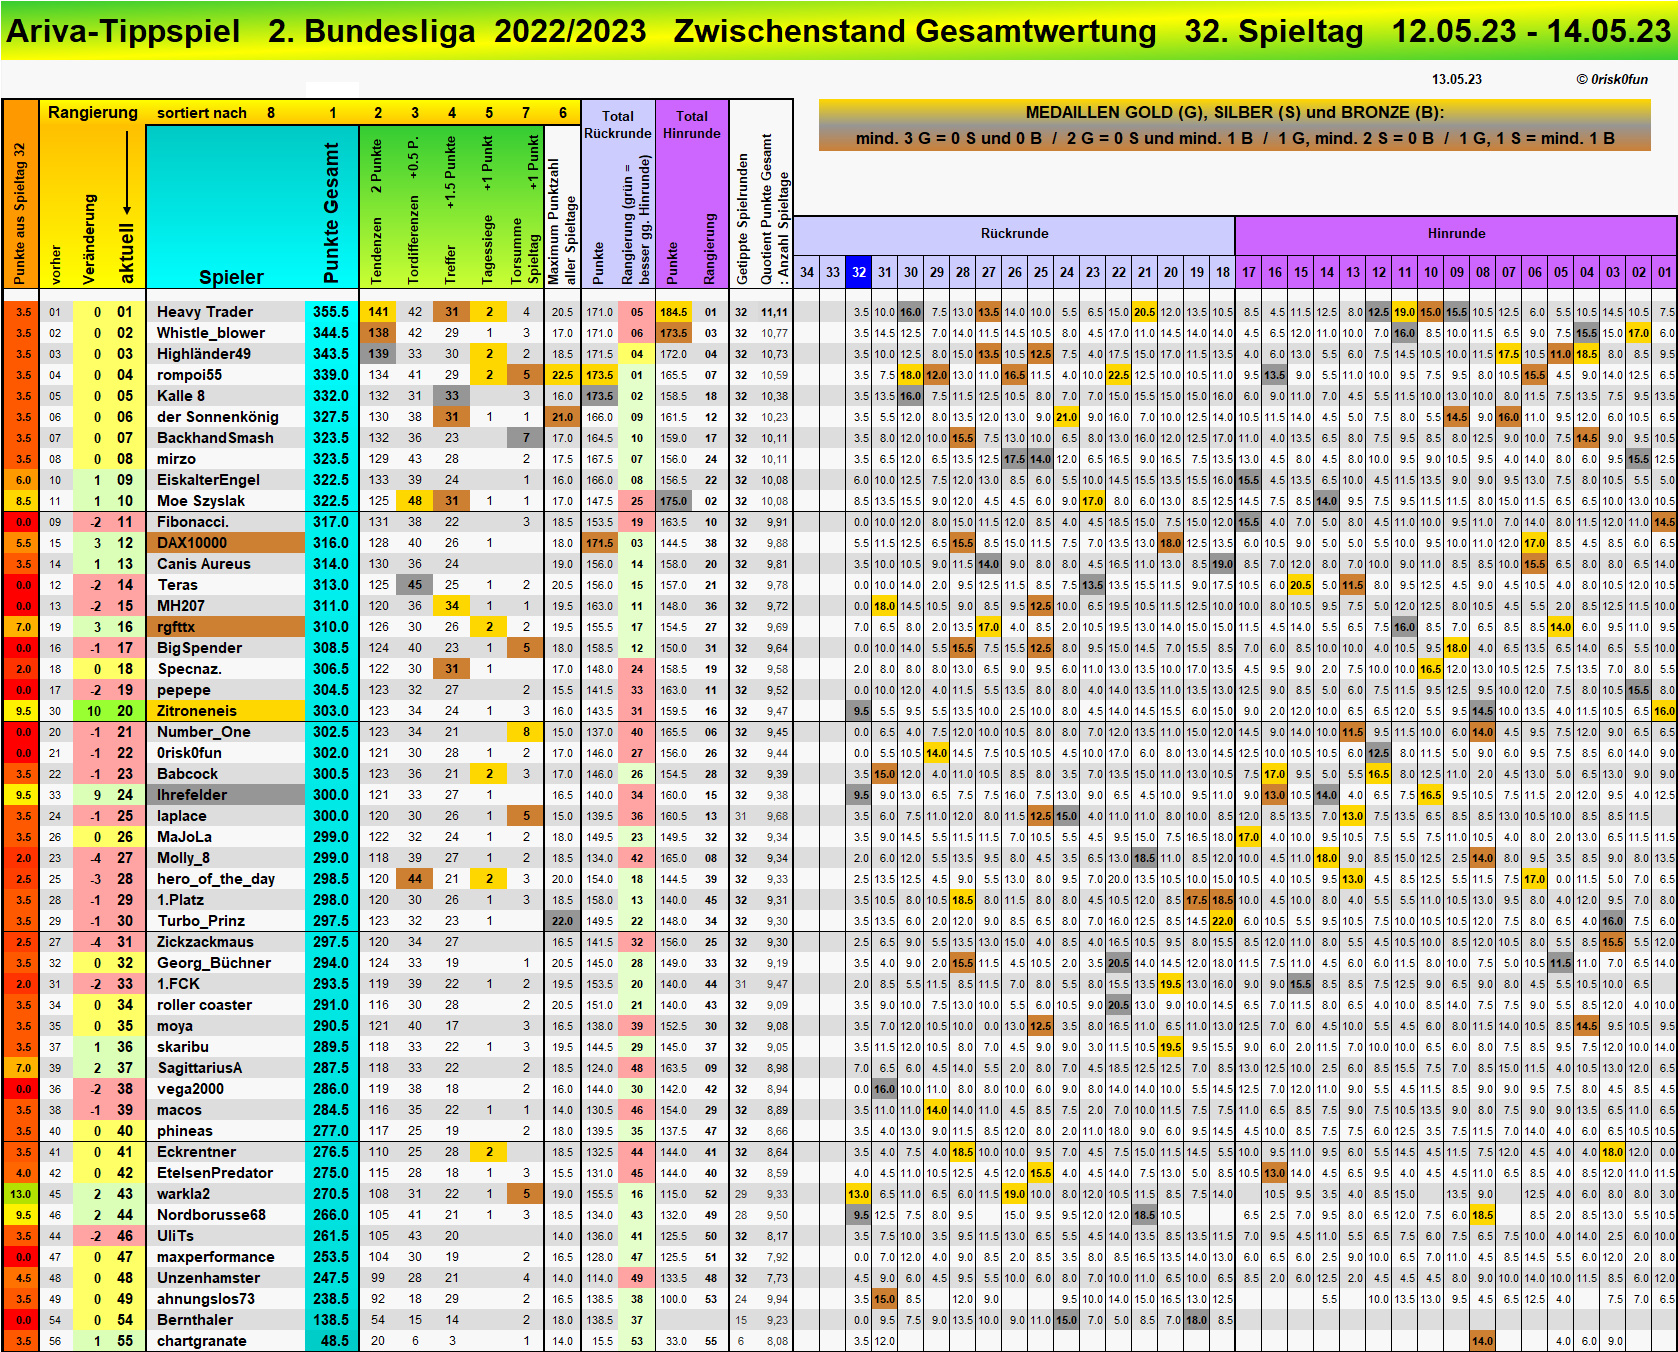Click player name Heavy Trader
The height and width of the screenshot is (1352, 1678).
[205, 312]
